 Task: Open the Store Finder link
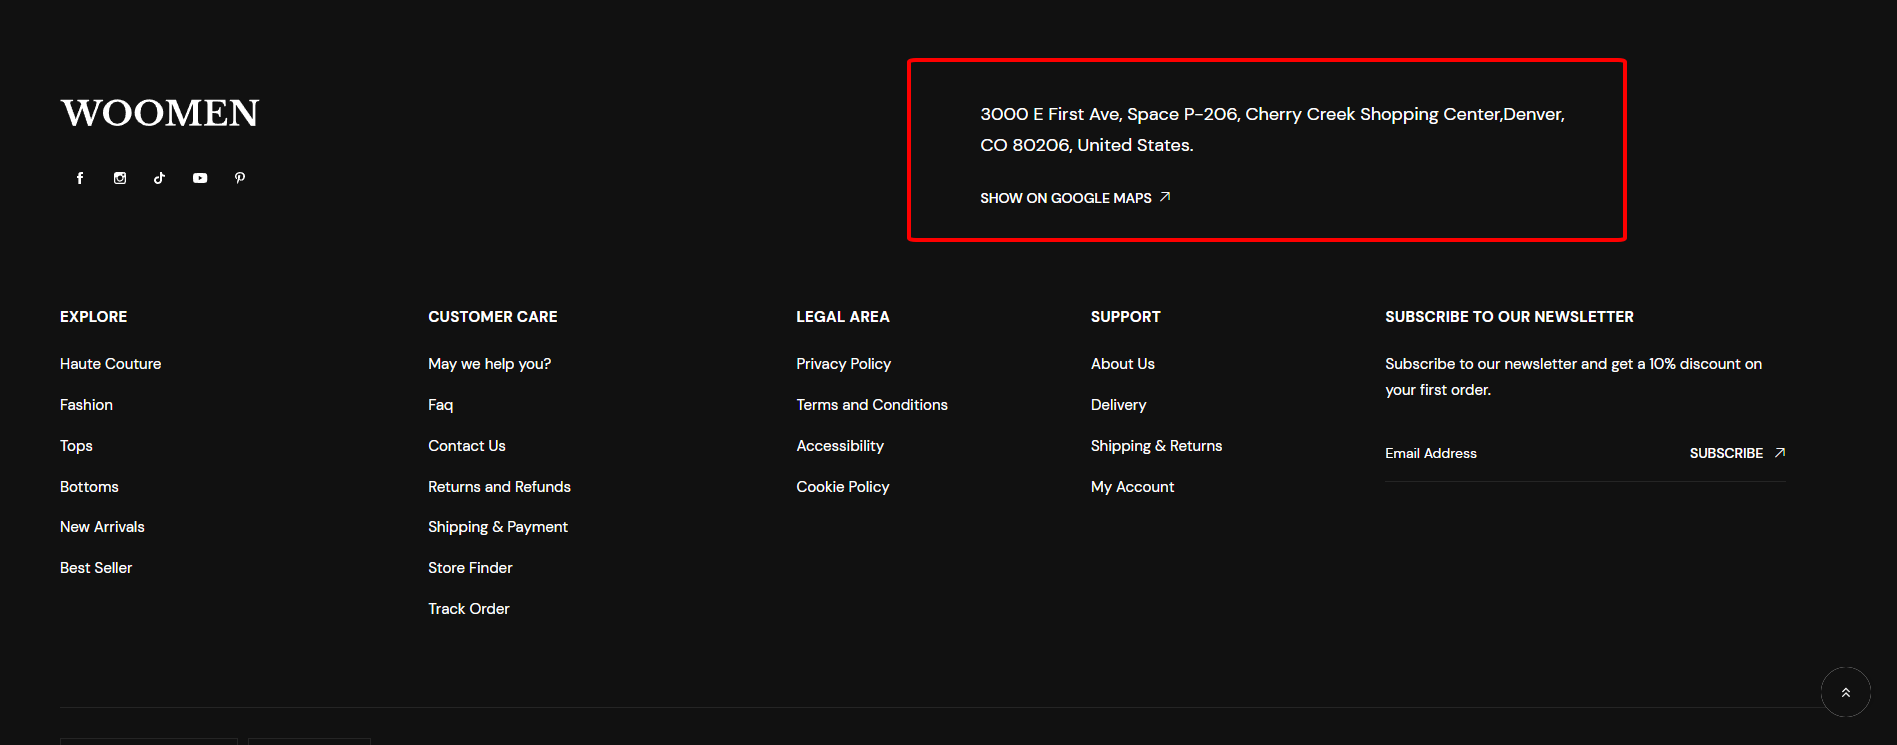point(470,568)
